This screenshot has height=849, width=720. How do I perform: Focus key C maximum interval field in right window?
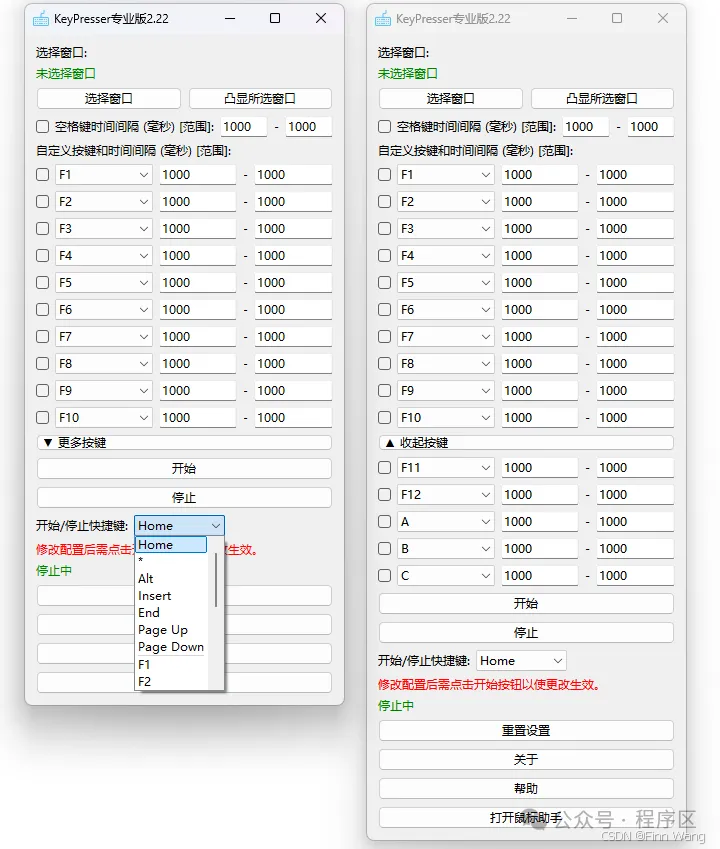pyautogui.click(x=635, y=576)
